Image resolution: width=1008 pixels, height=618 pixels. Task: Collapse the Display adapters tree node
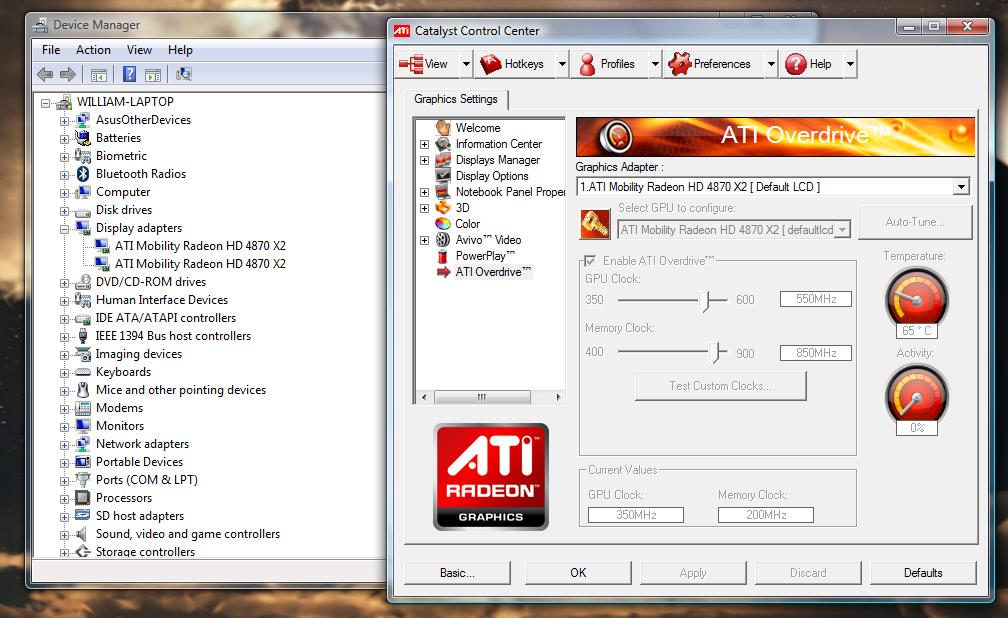click(x=64, y=229)
